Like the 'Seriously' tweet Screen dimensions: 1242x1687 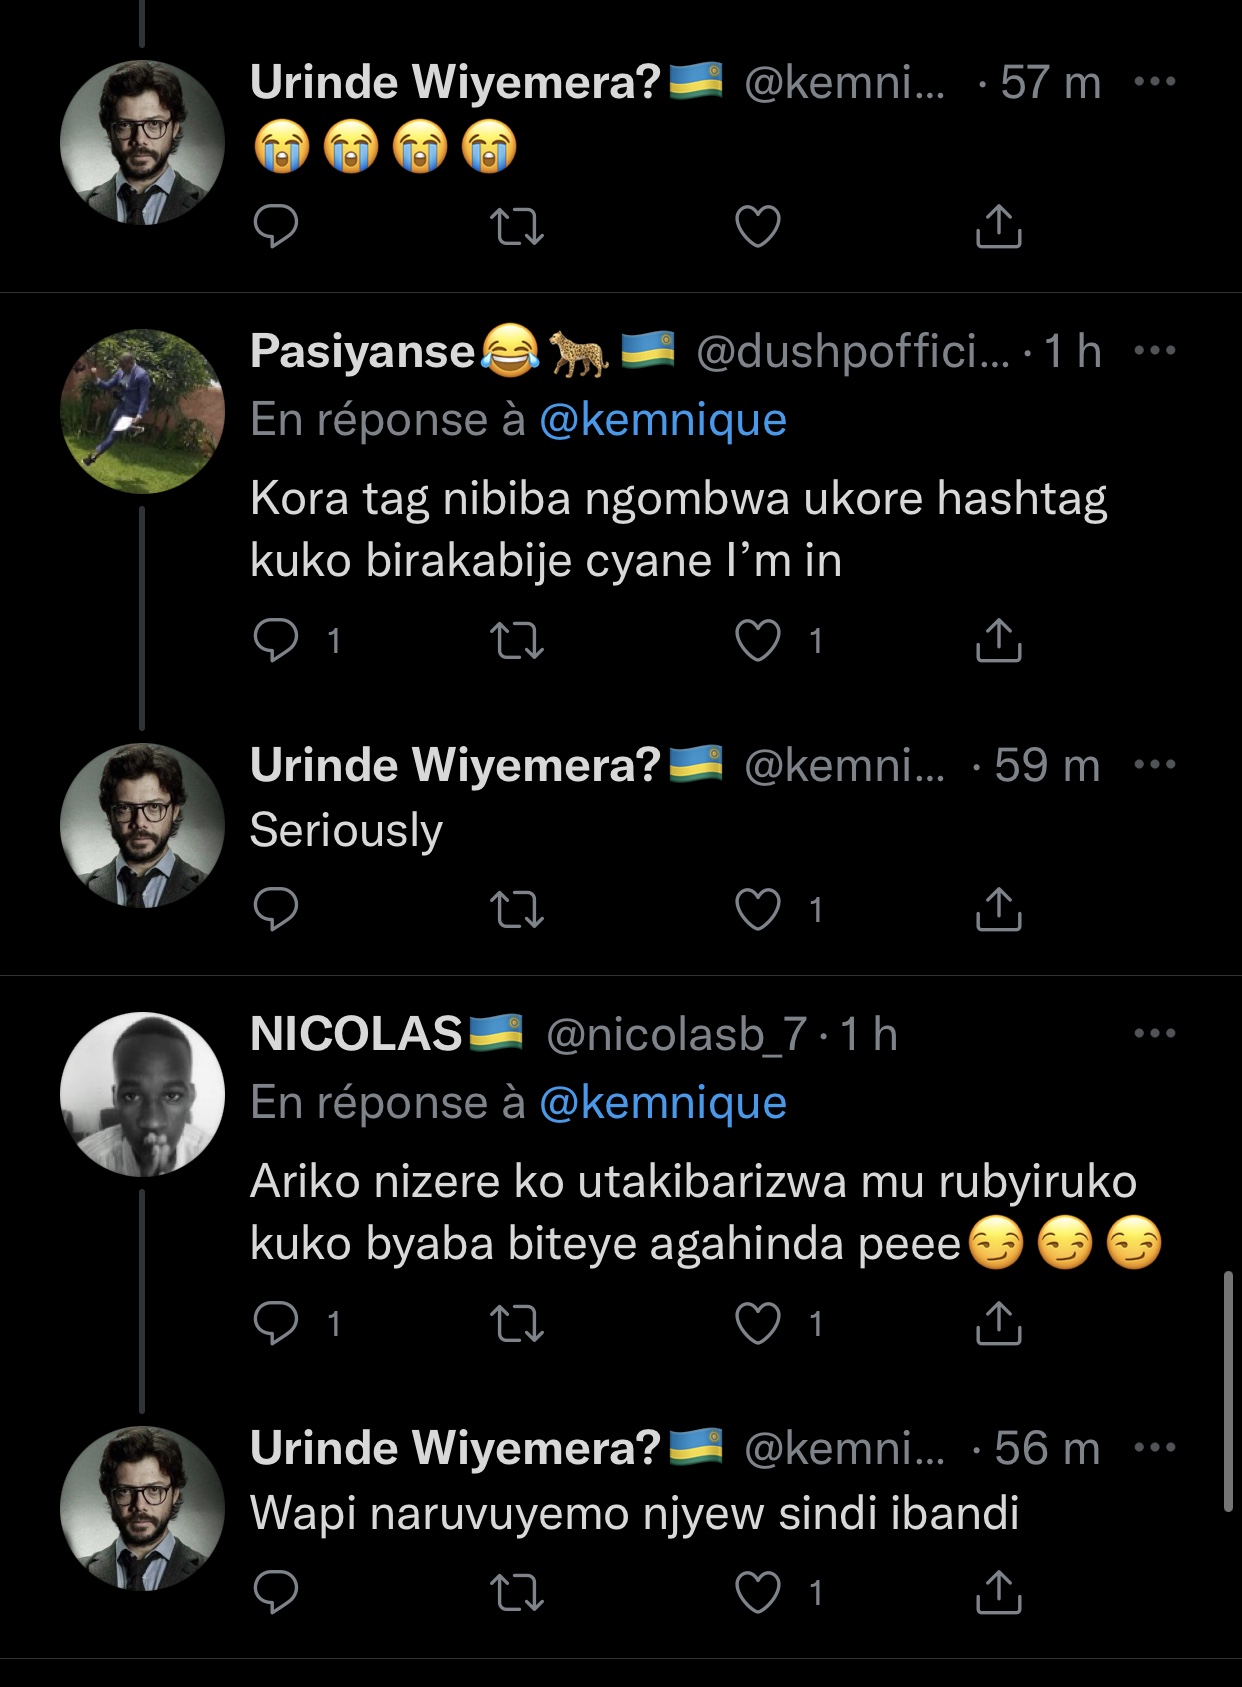coord(757,909)
